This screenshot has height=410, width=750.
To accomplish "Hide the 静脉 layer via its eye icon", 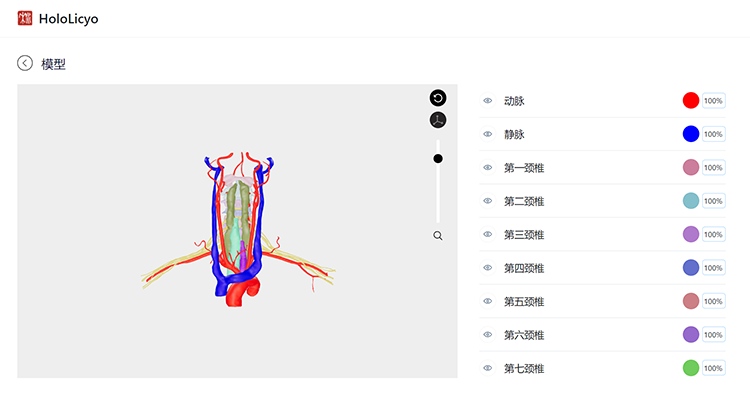I will coord(487,134).
